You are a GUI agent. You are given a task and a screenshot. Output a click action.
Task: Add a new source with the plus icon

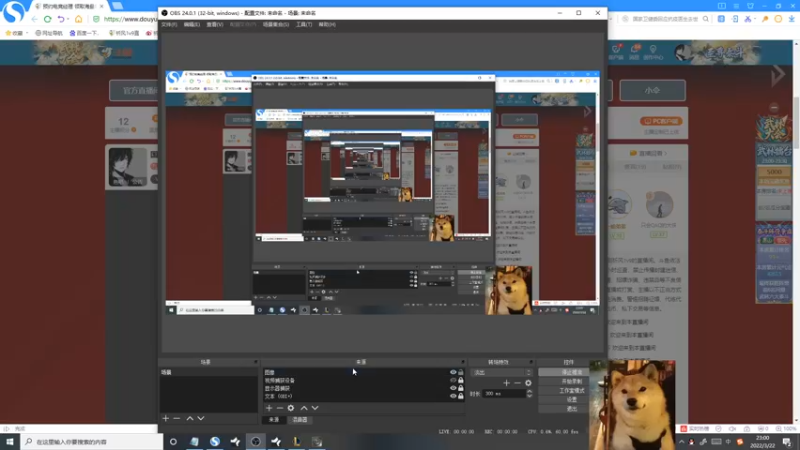click(269, 408)
